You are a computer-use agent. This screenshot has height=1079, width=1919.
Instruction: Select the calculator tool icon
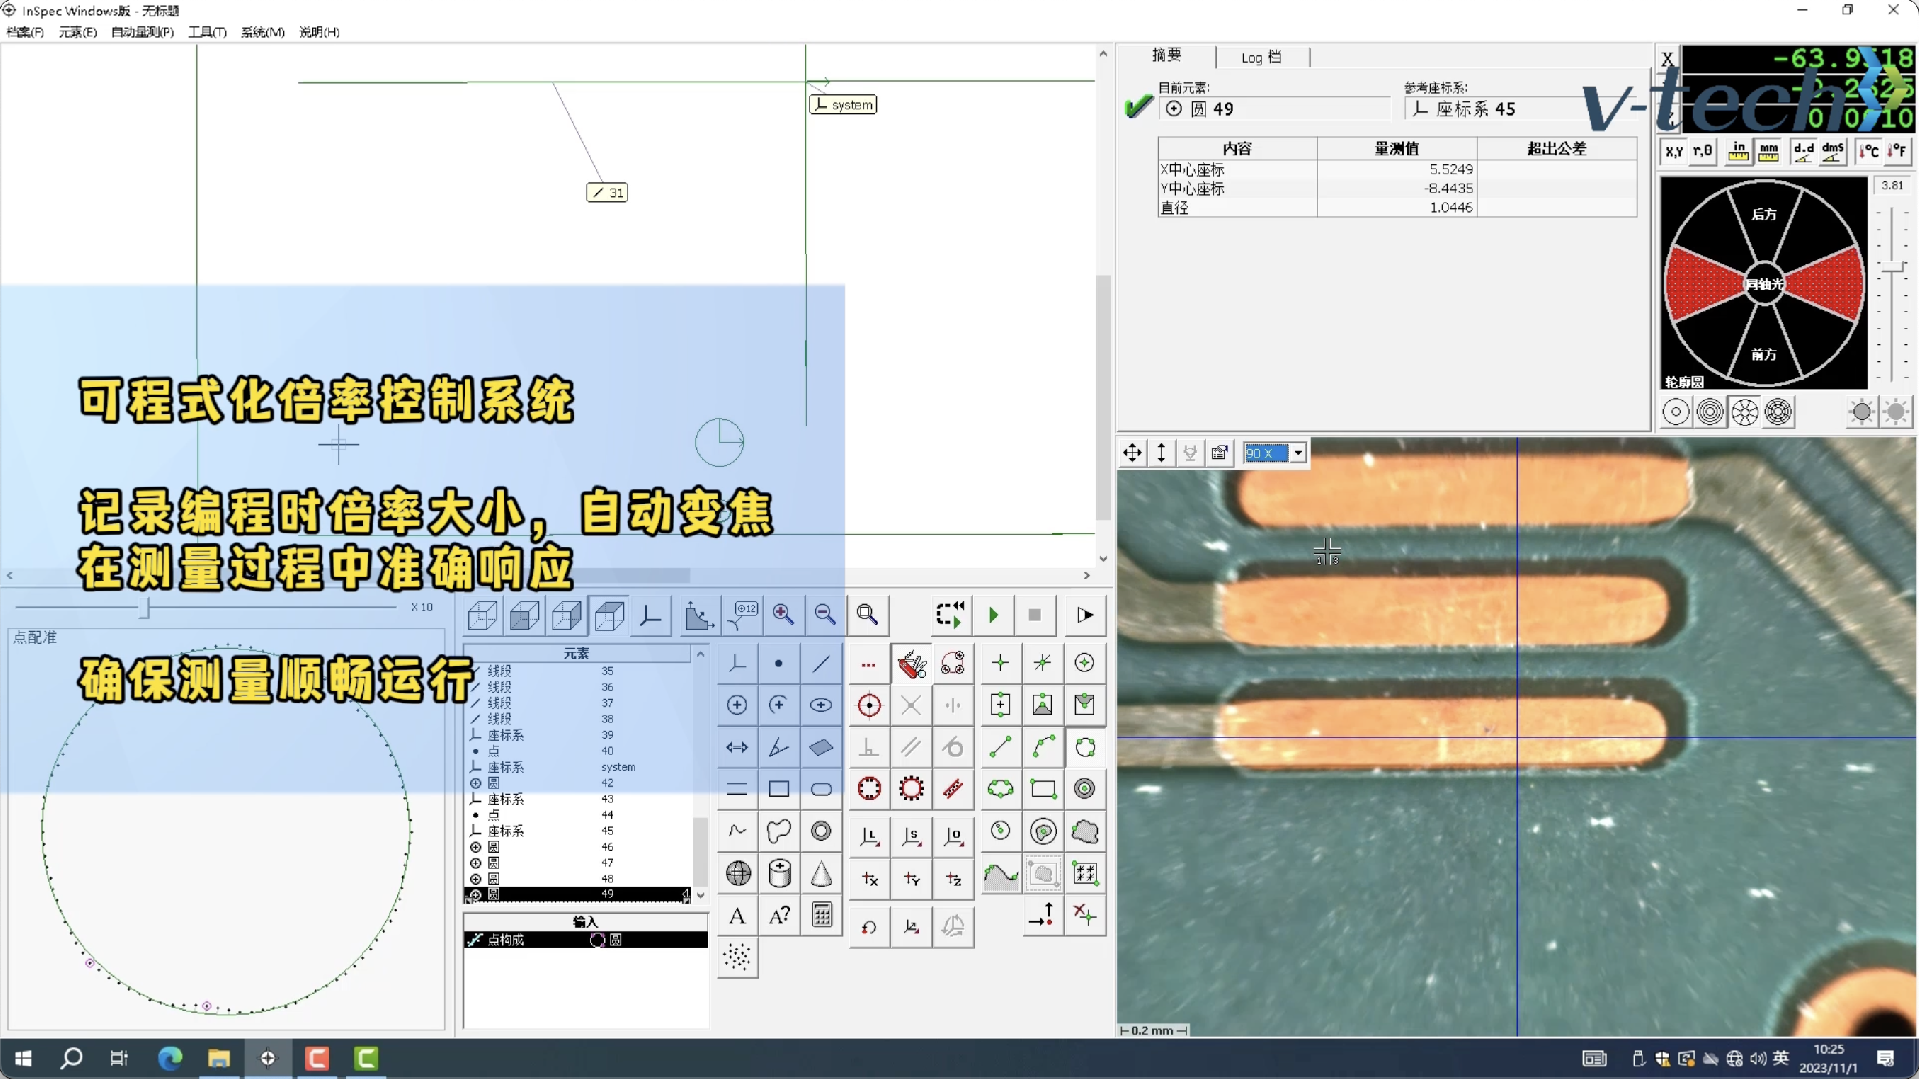tap(821, 915)
